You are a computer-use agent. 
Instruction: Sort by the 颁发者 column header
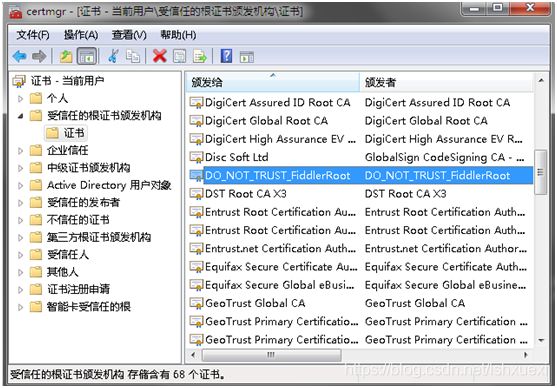click(447, 82)
